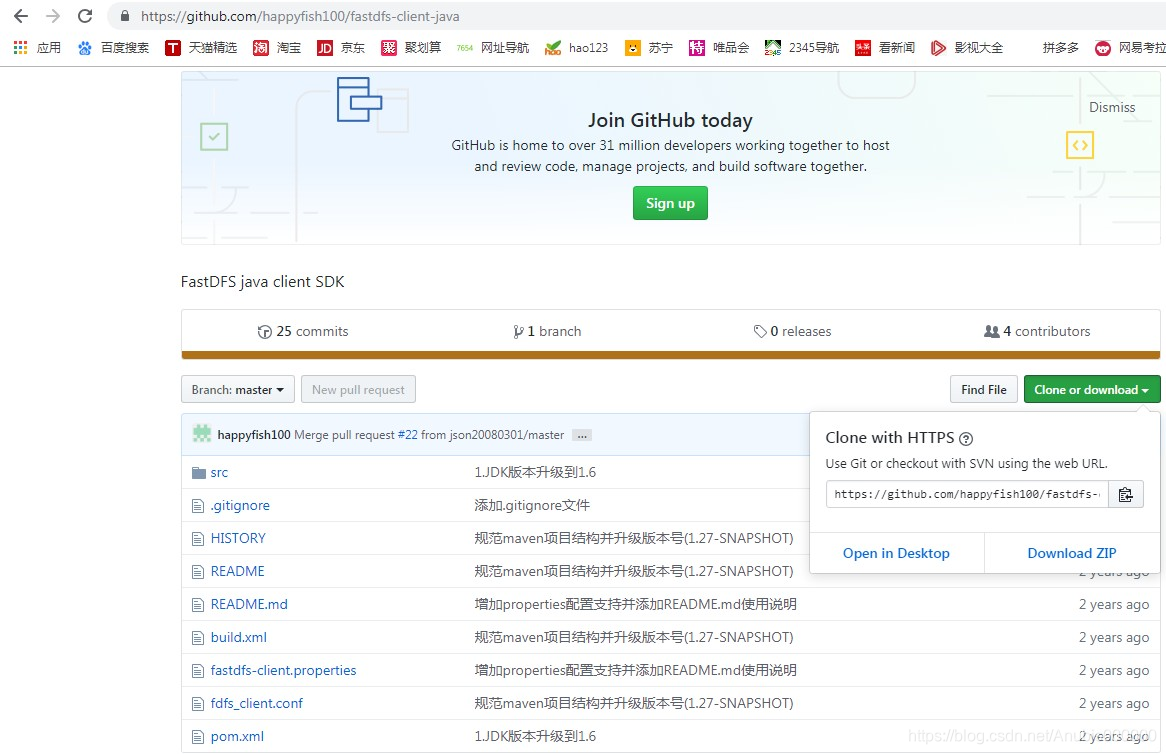Open the 百度搜索 bookmark

(x=113, y=48)
